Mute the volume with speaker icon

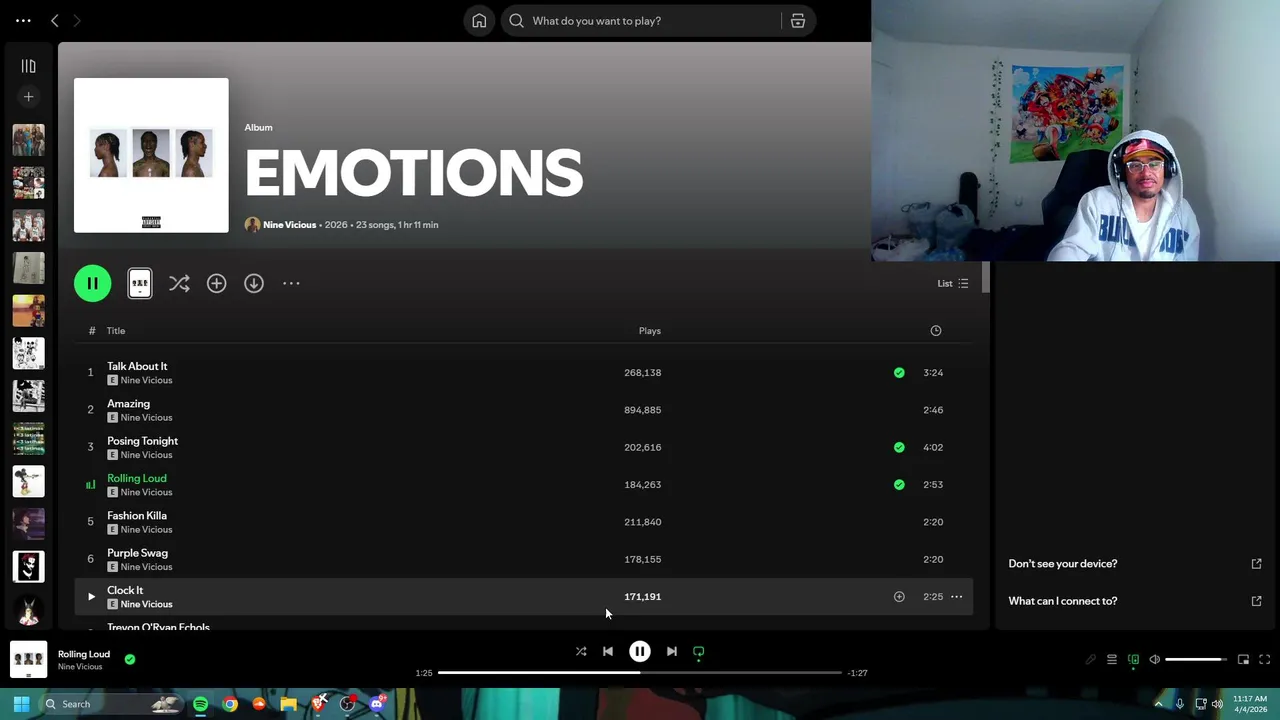(x=1155, y=660)
